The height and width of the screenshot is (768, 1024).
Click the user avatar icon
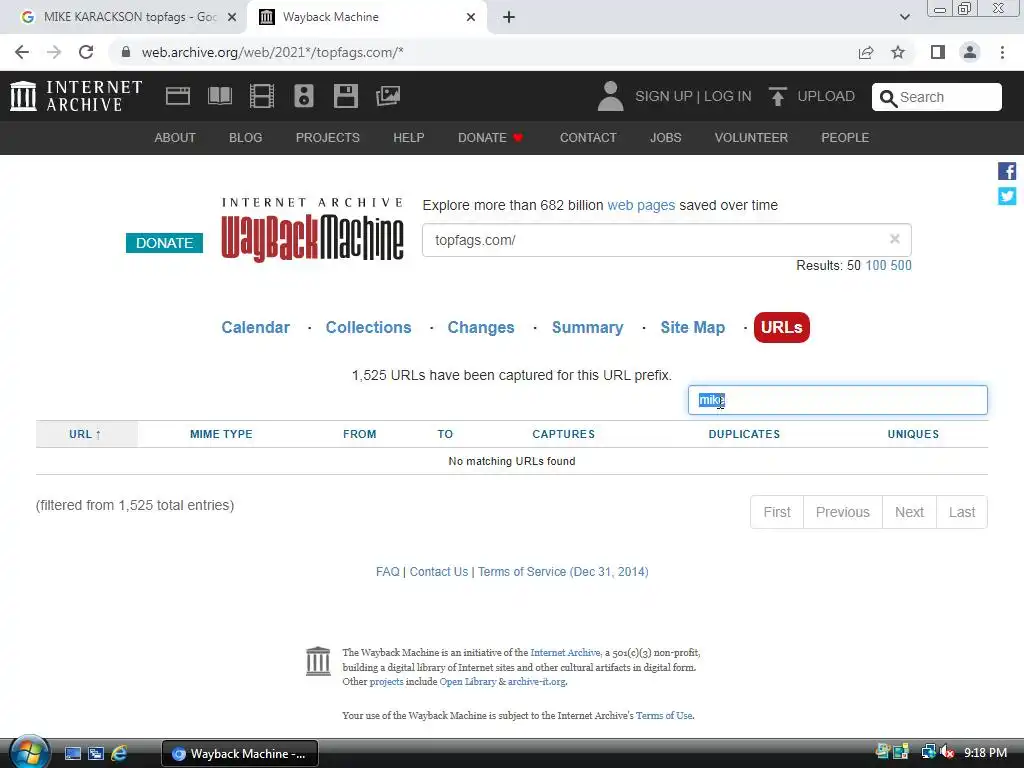point(611,96)
